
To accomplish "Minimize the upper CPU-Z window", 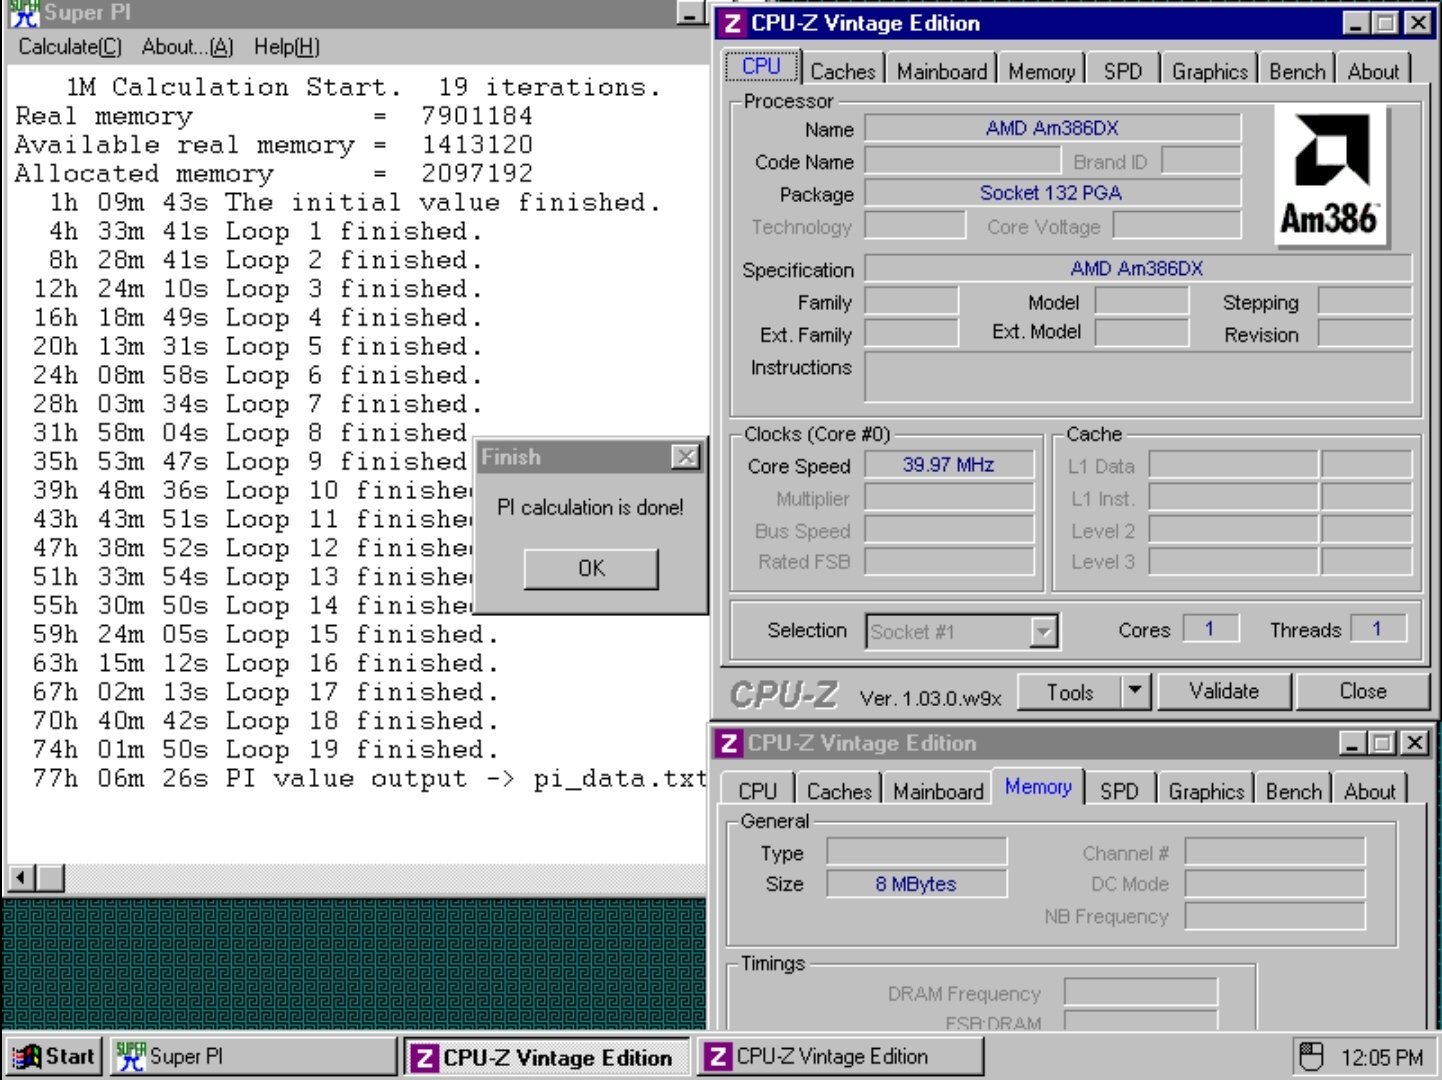I will pos(1356,23).
